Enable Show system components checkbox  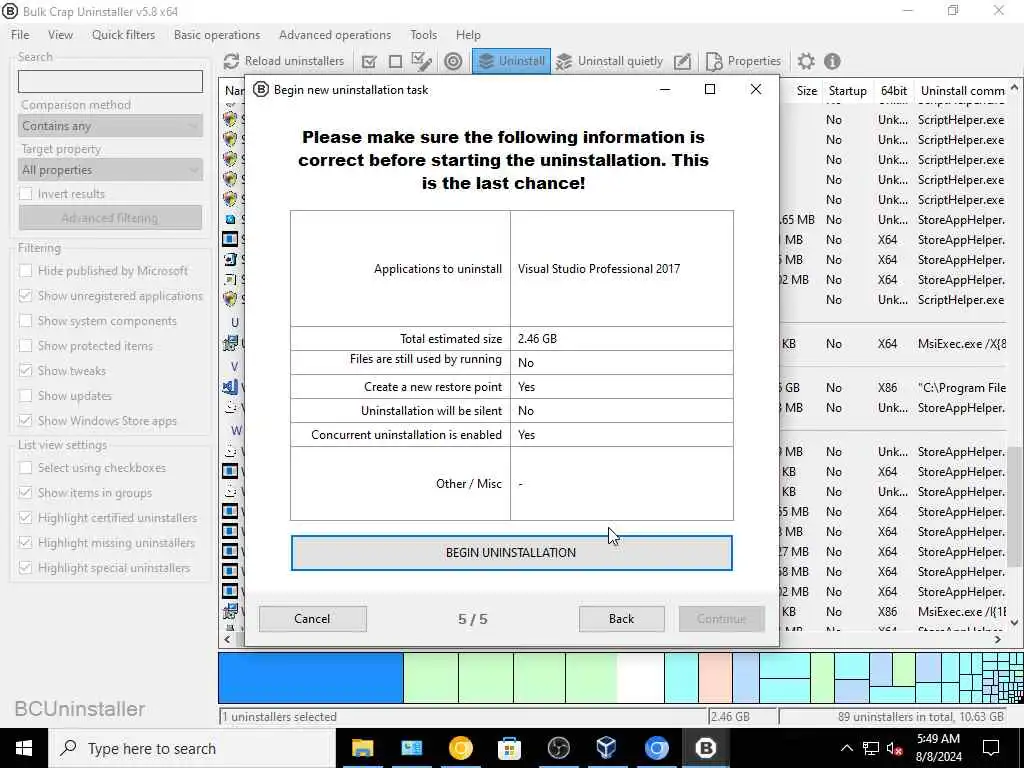[25, 321]
